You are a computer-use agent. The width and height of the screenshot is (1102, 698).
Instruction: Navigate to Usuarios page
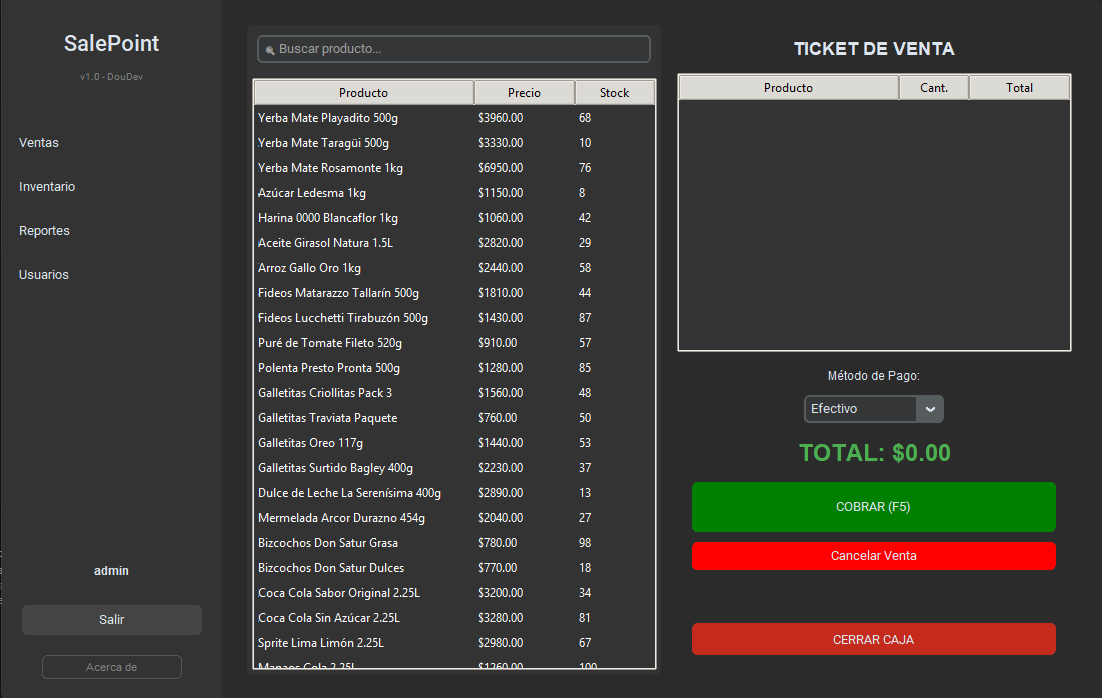(44, 275)
